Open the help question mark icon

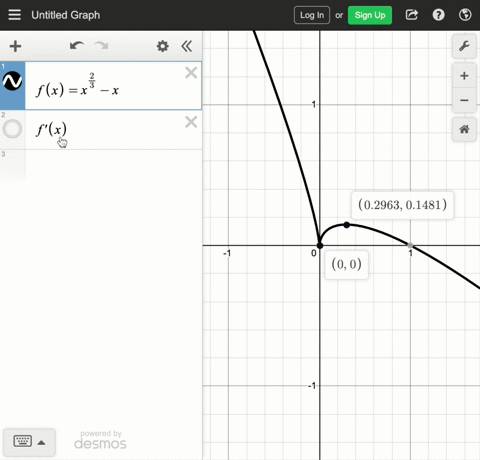tap(438, 15)
